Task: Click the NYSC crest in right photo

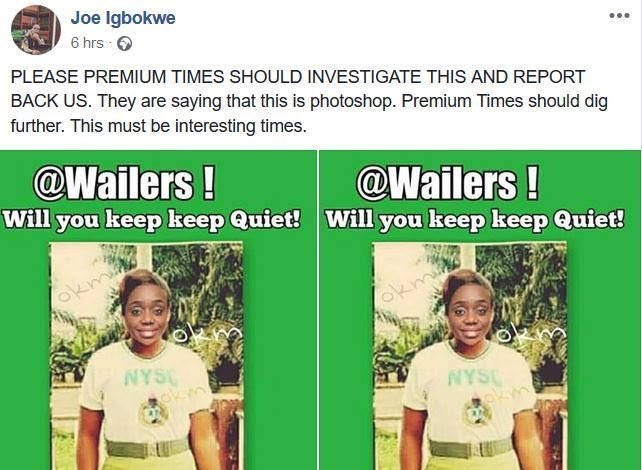Action: 478,410
